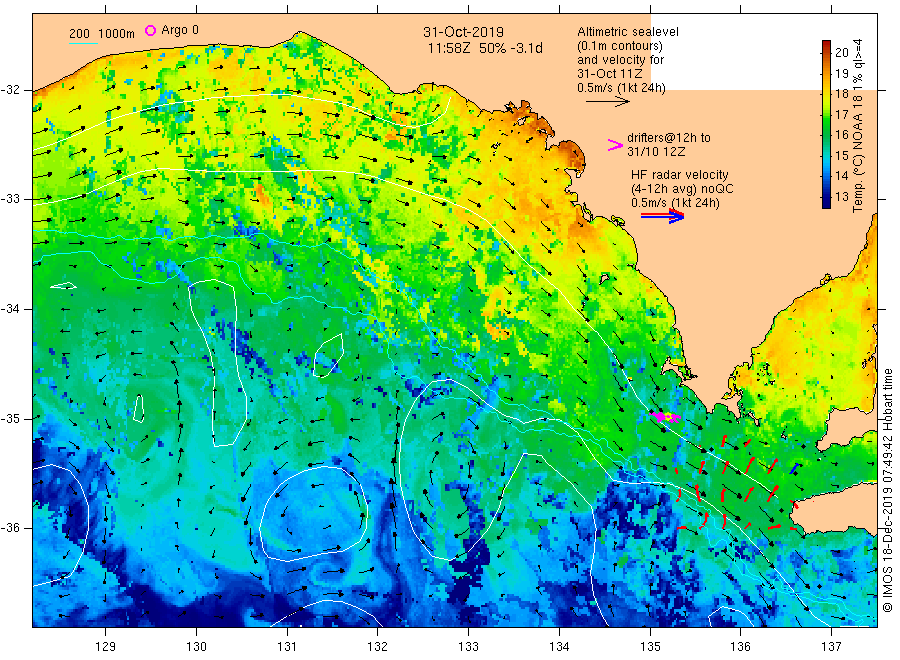
Task: Click the longitude label 131
Action: (x=287, y=647)
